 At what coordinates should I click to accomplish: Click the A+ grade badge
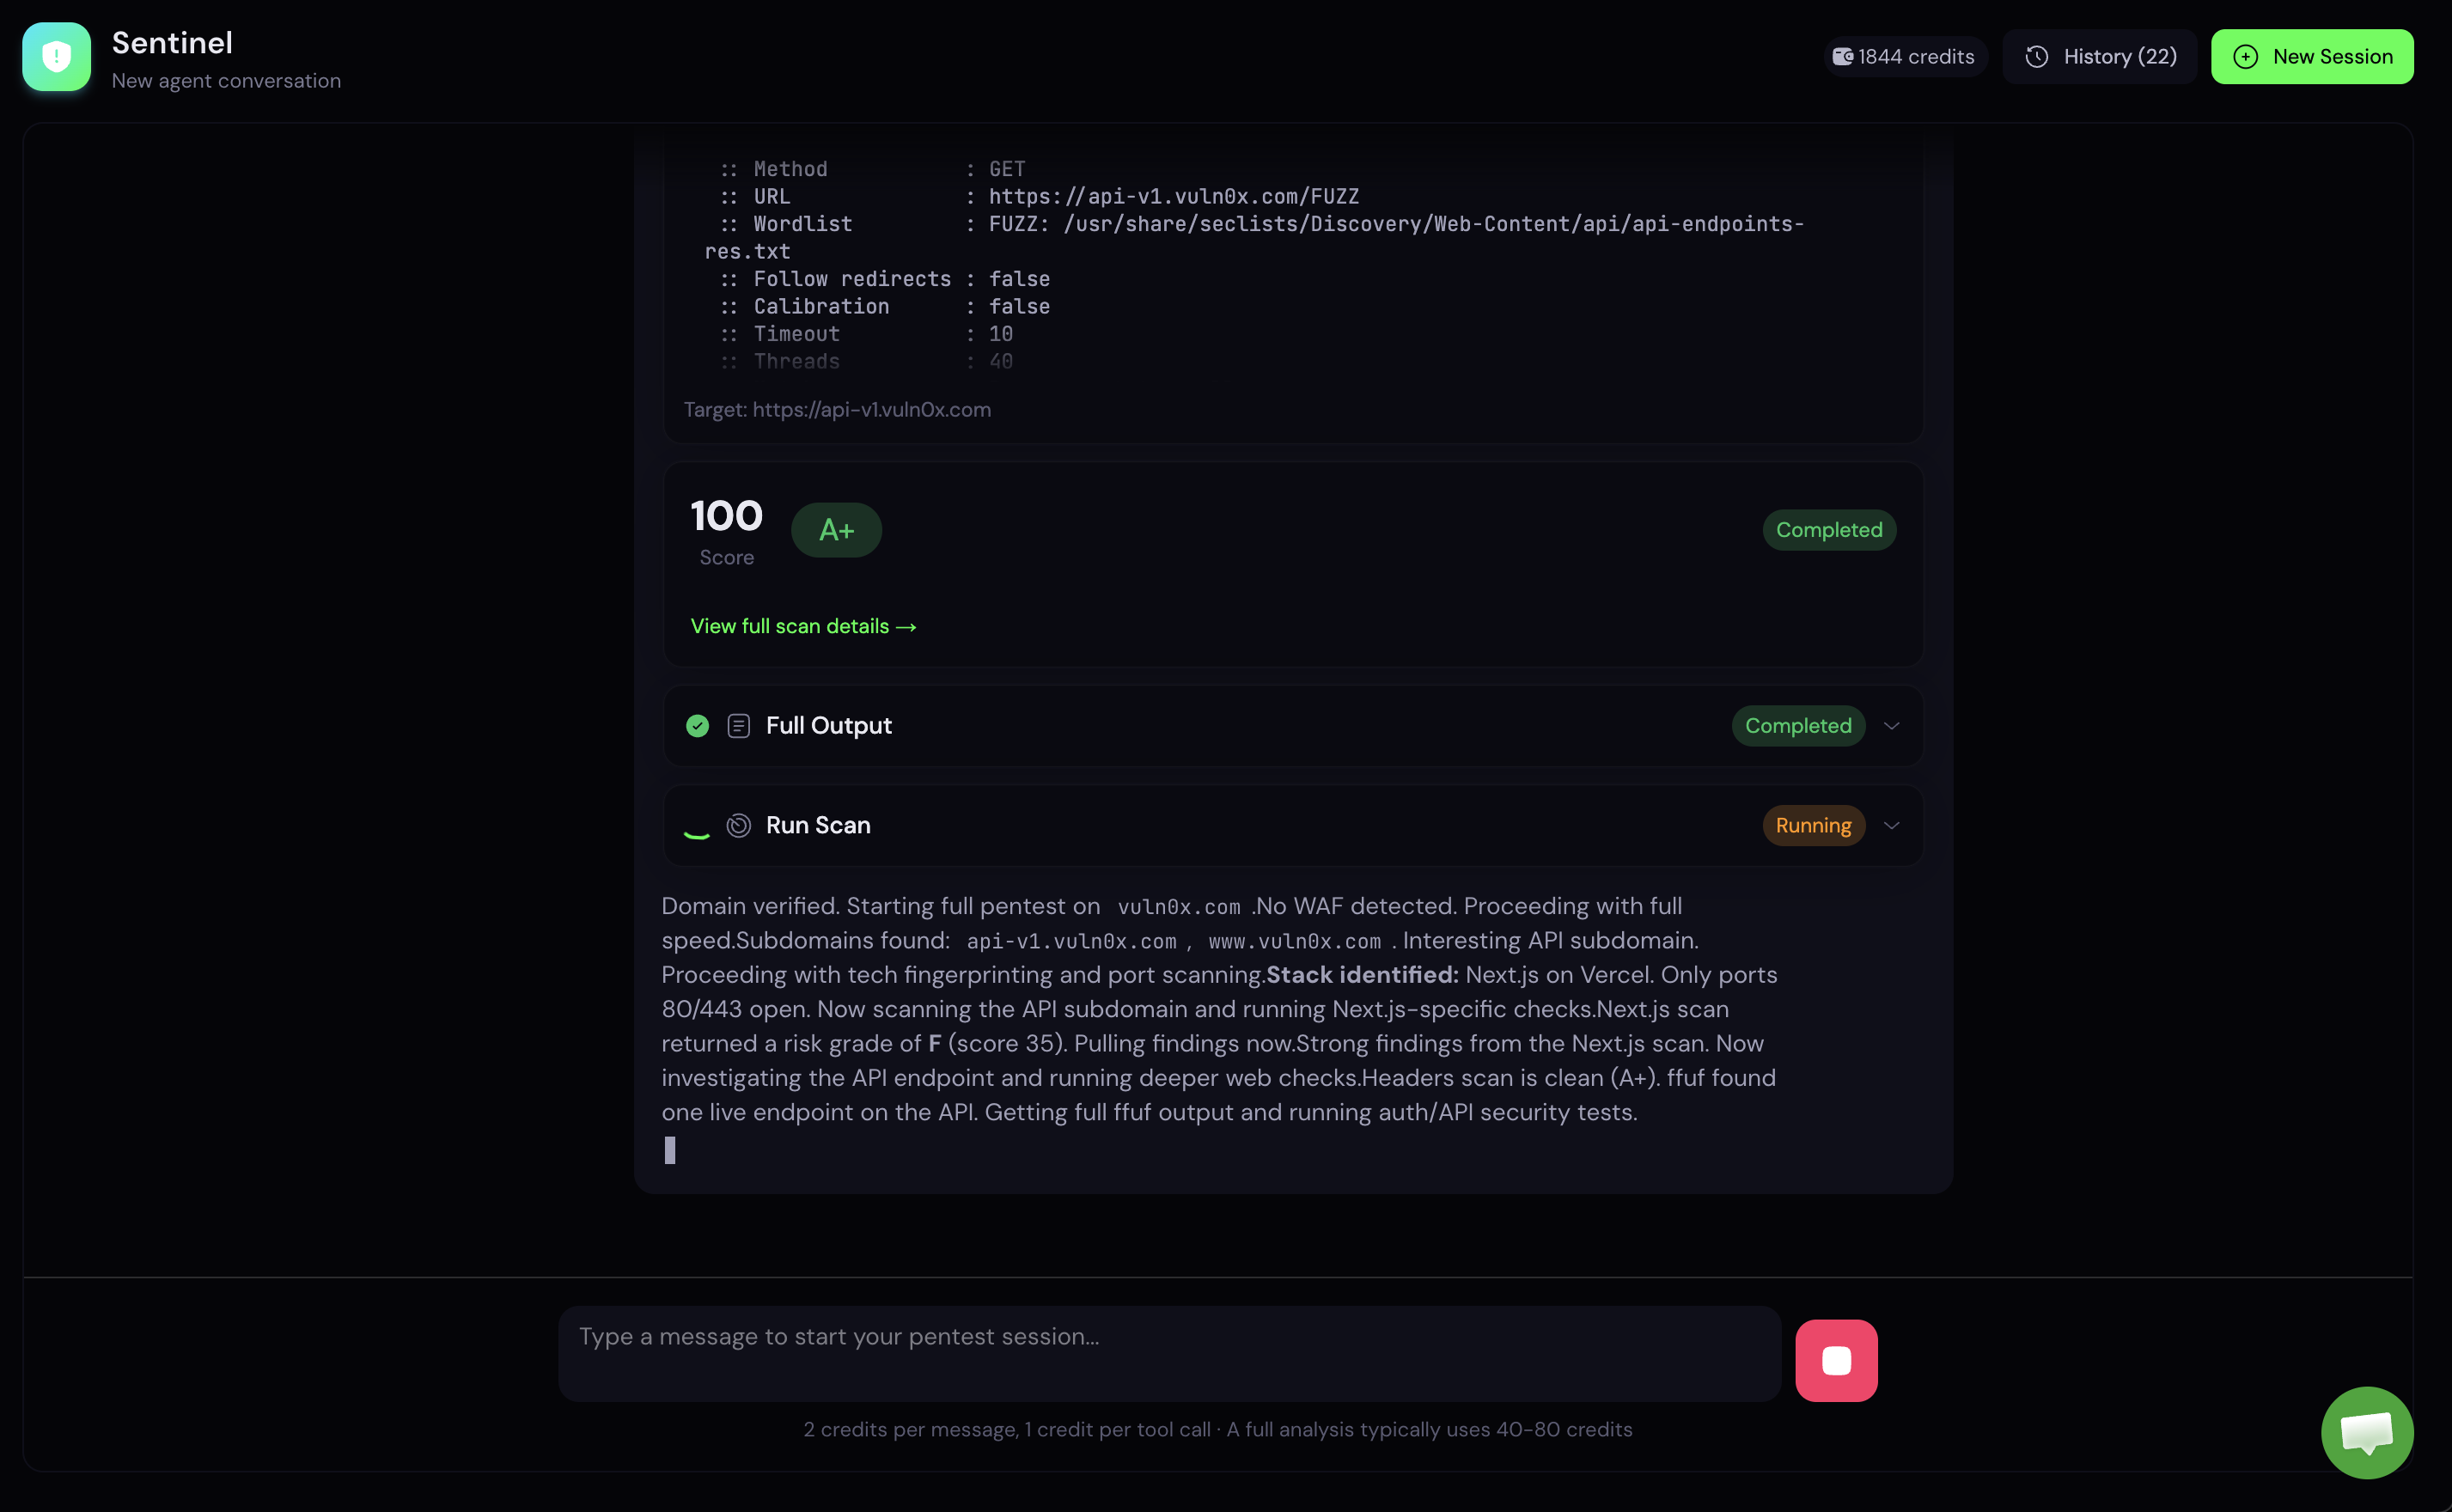(836, 530)
